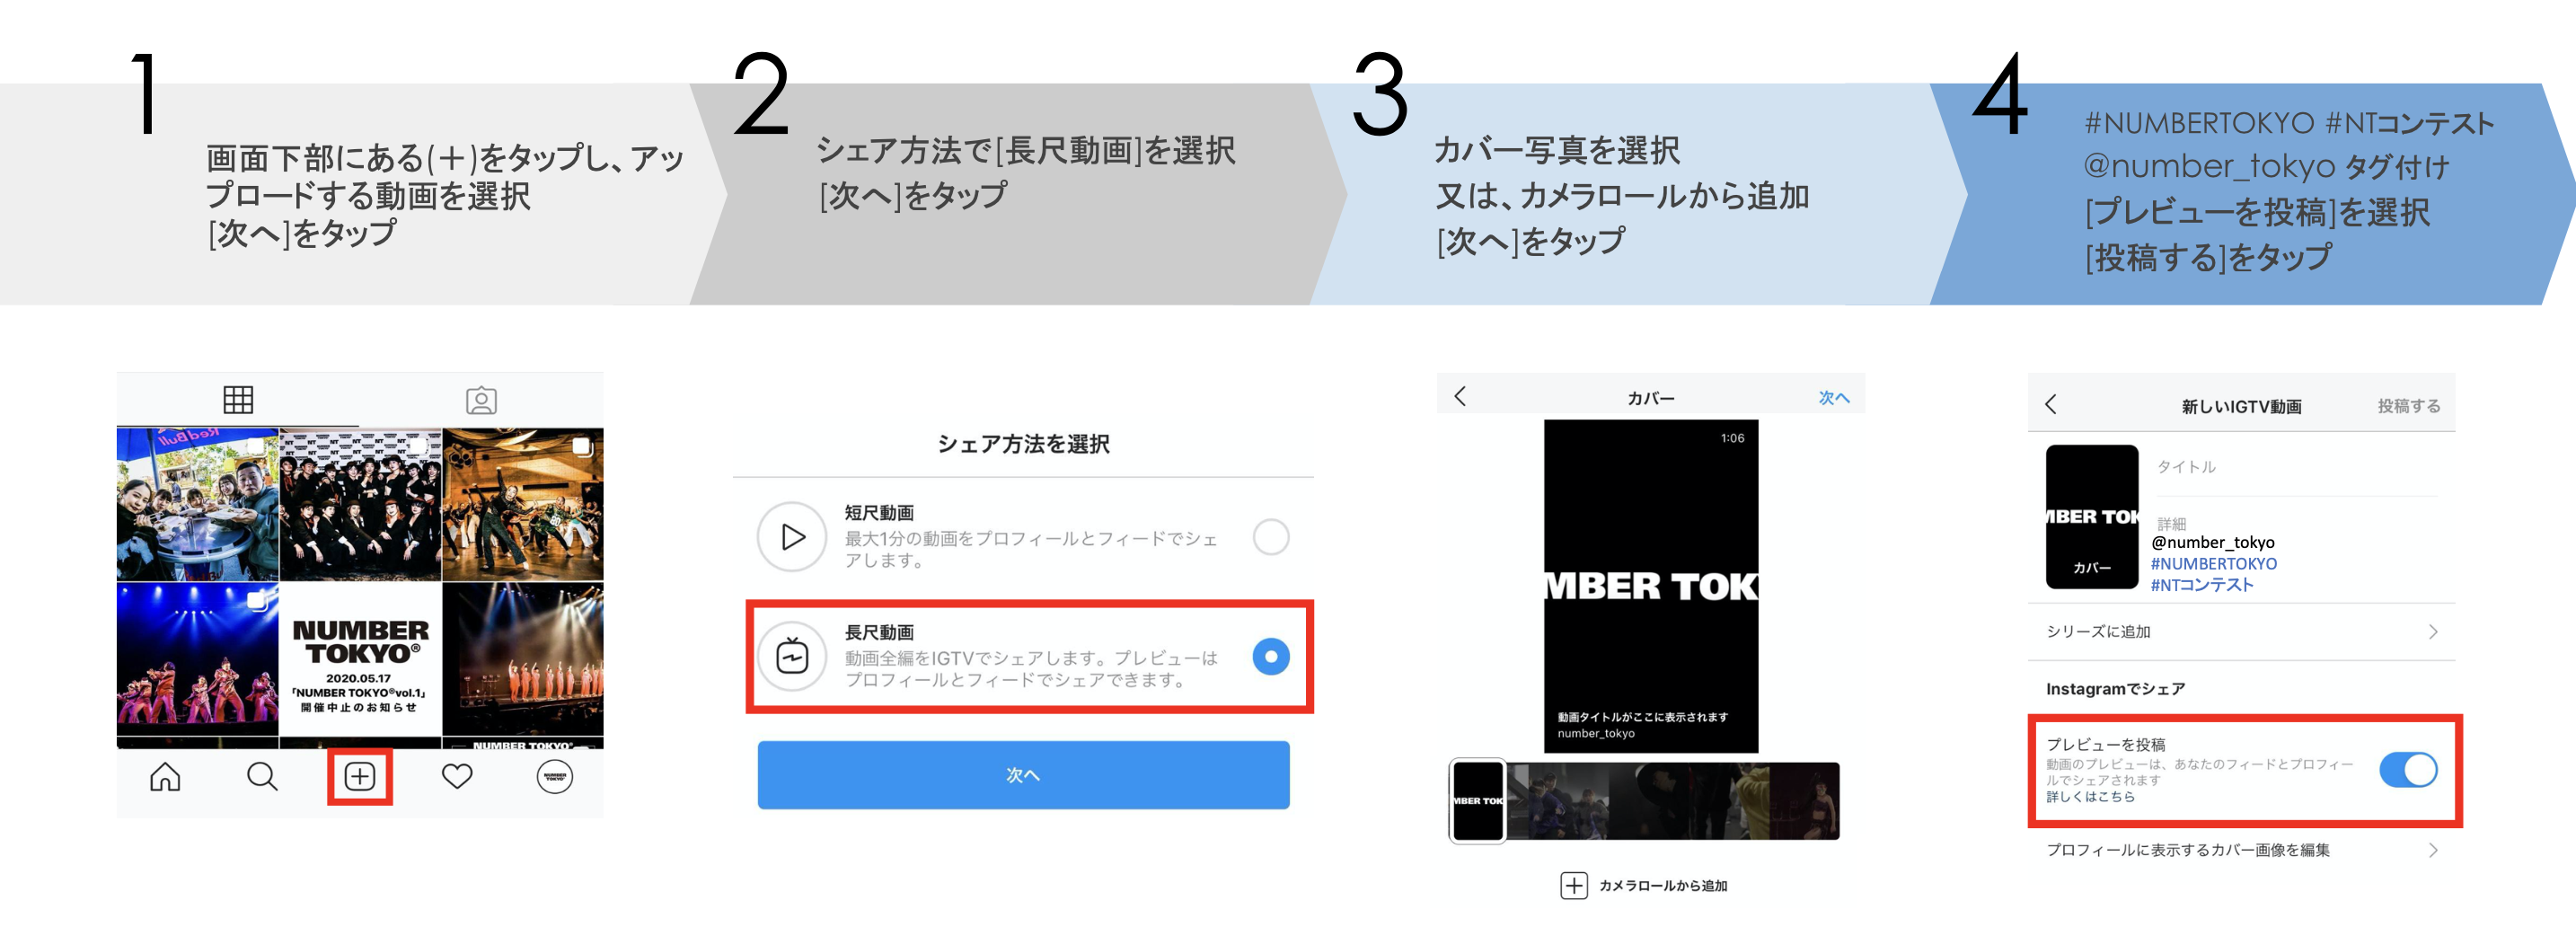Open the NUMBER TOKYO profile avatar icon
This screenshot has height=936, width=2576.
(555, 776)
